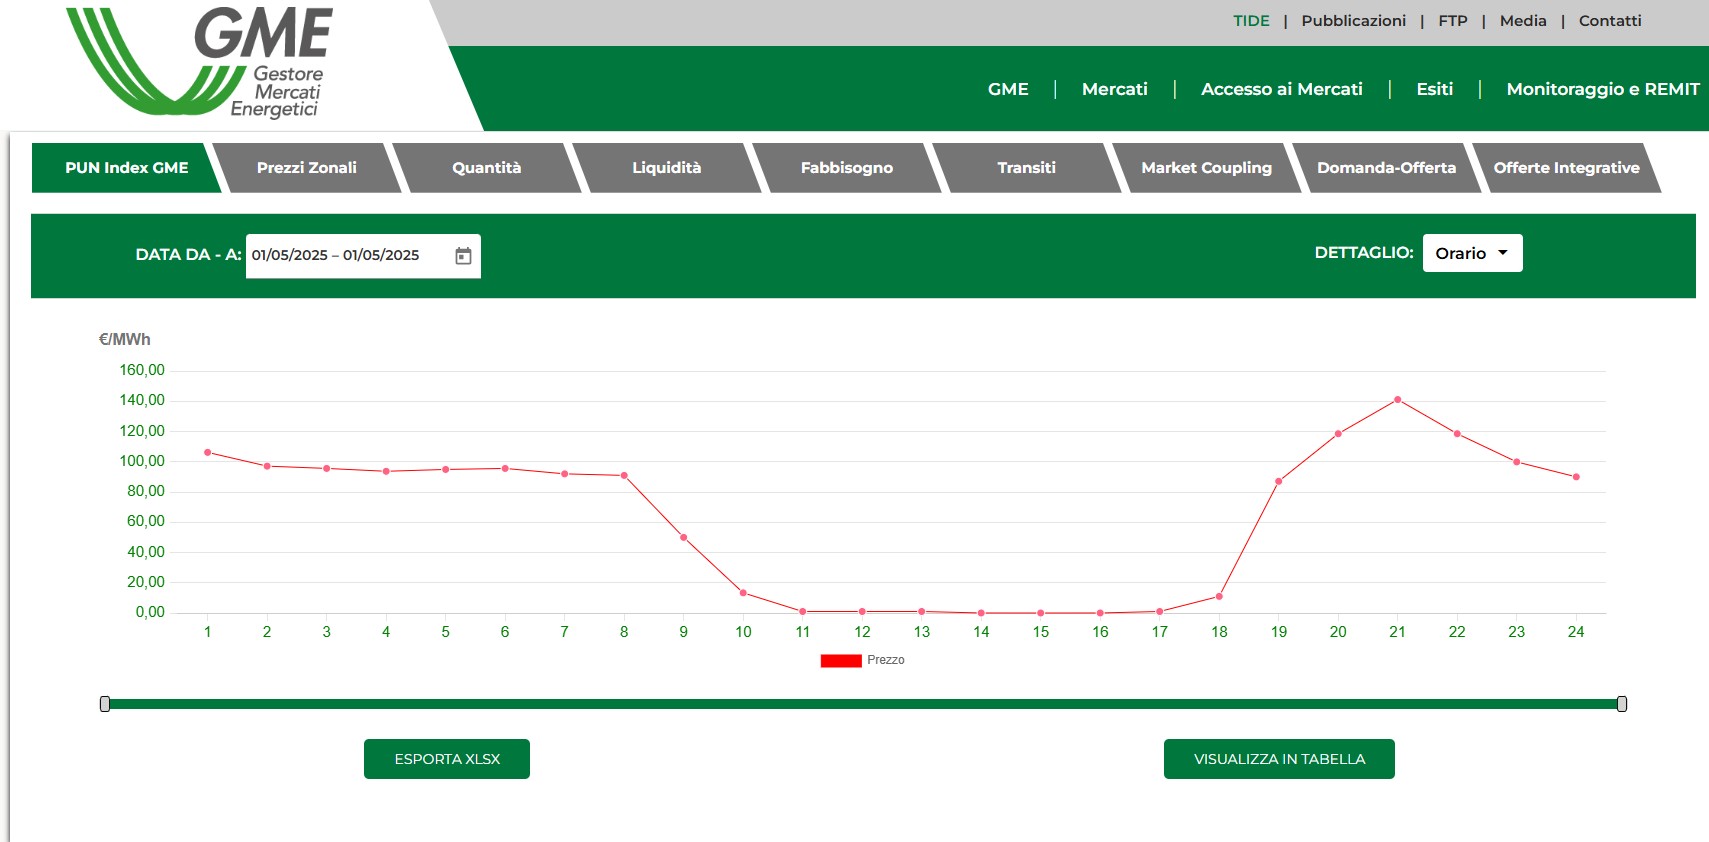Open the Esiti menu
The image size is (1709, 842).
click(1434, 89)
